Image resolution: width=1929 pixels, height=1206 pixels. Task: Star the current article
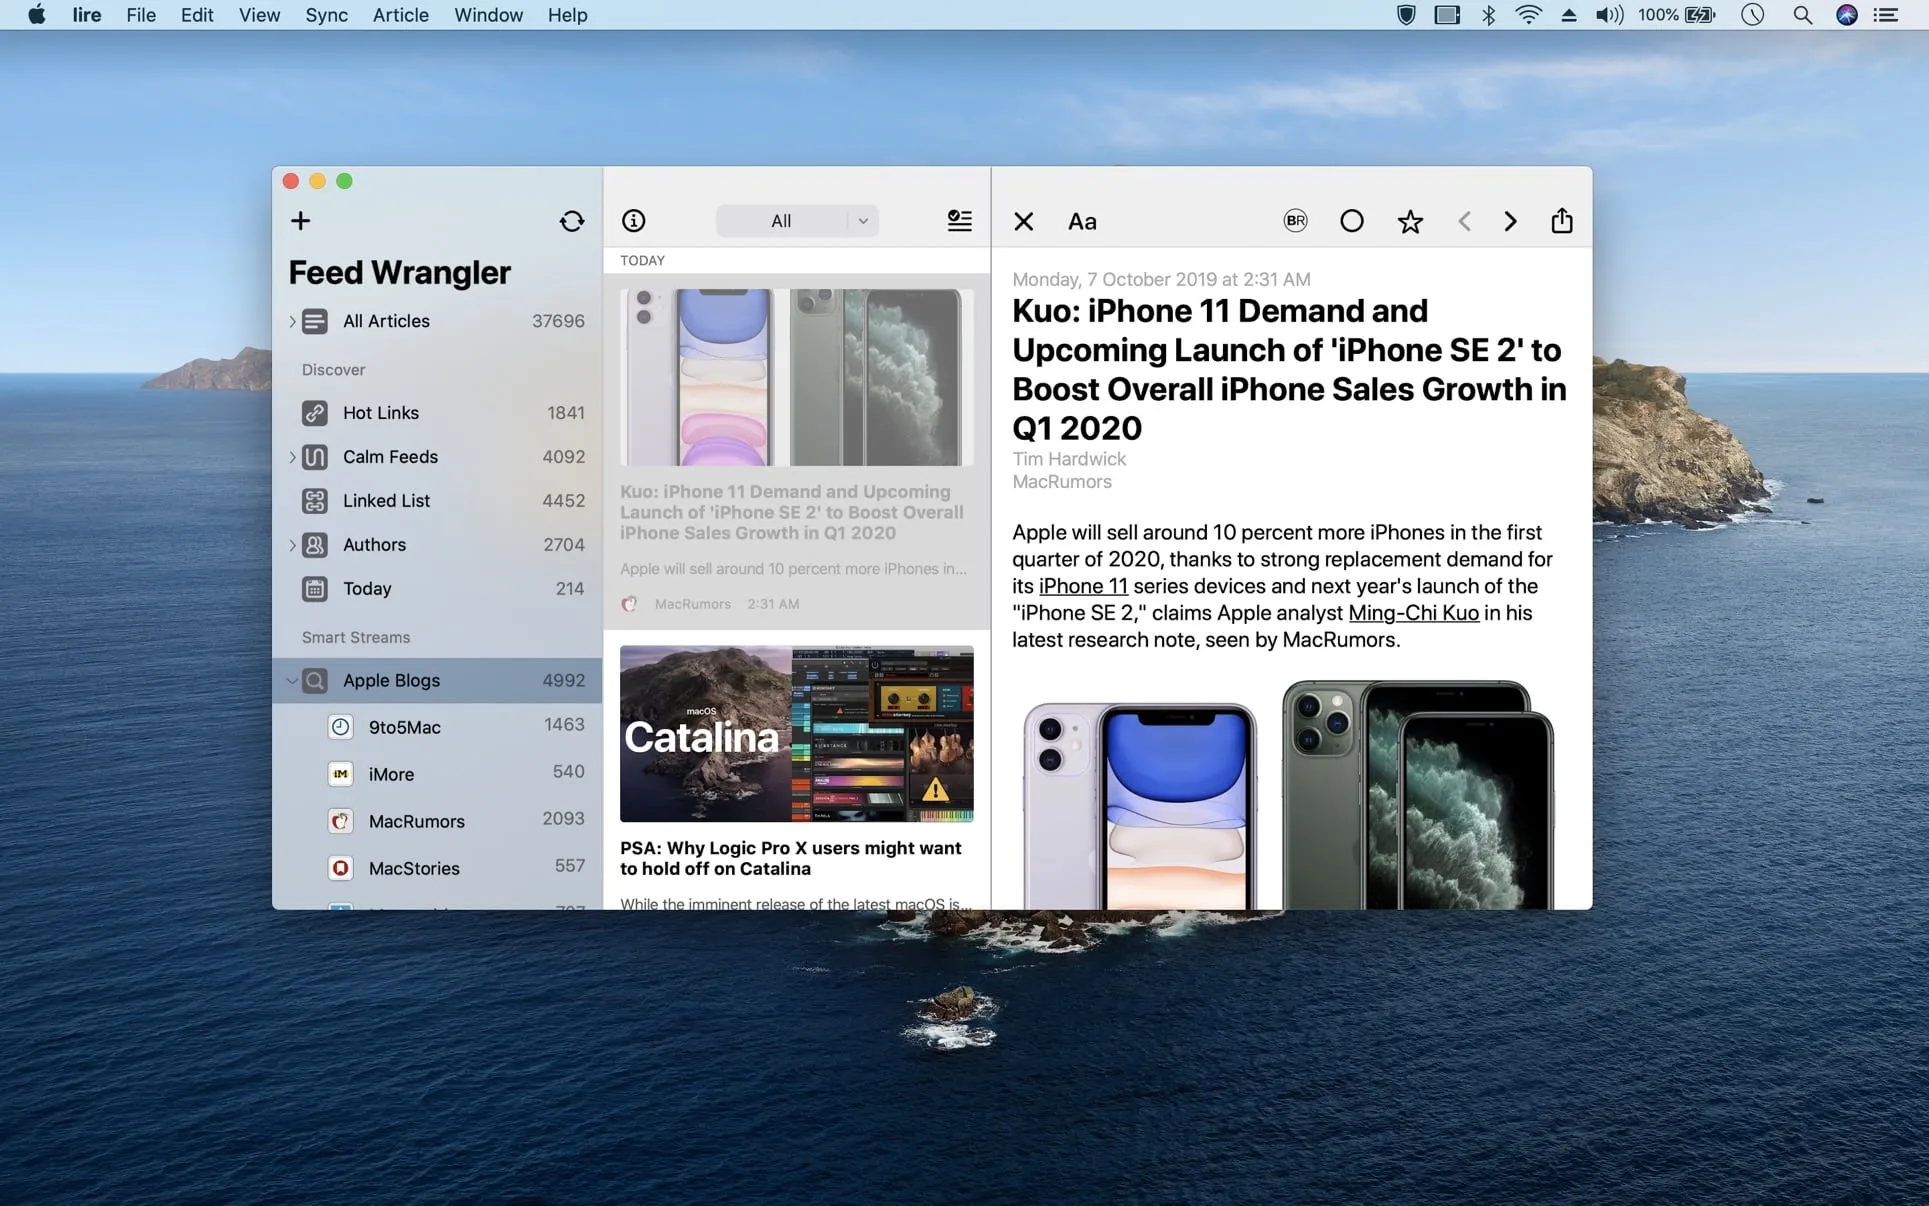1410,221
